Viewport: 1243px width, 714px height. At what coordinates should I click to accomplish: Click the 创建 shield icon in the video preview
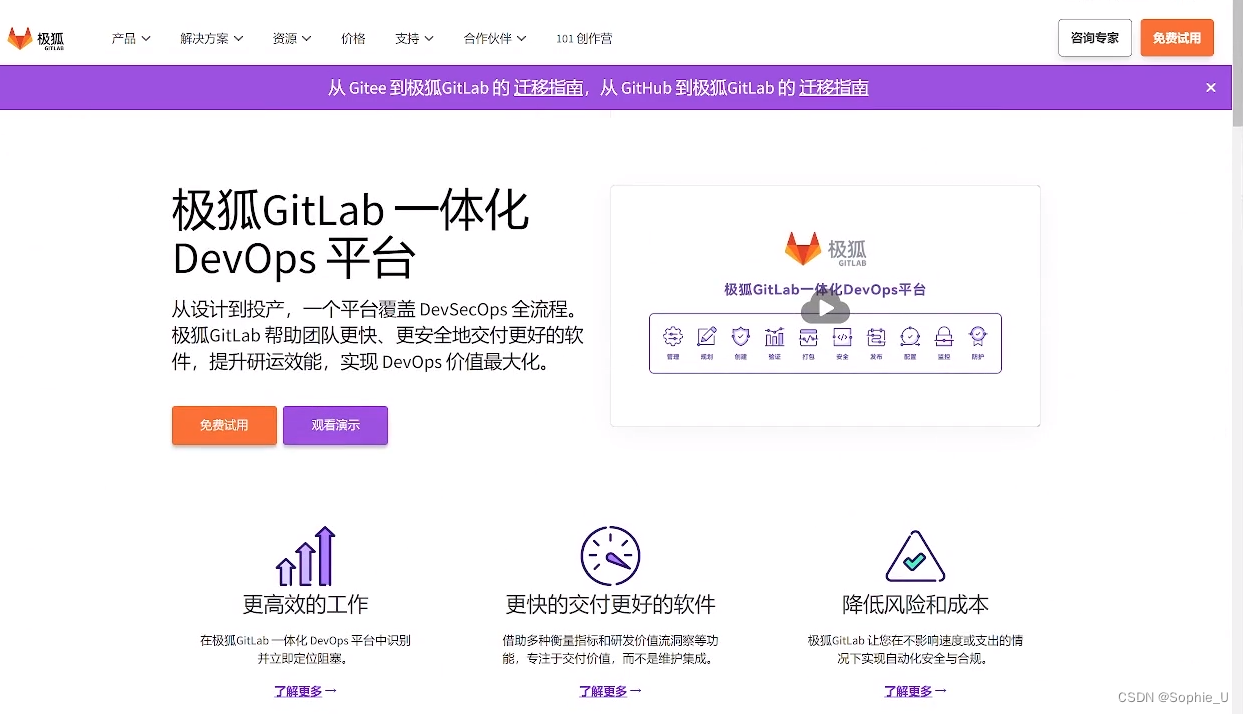pyautogui.click(x=740, y=337)
